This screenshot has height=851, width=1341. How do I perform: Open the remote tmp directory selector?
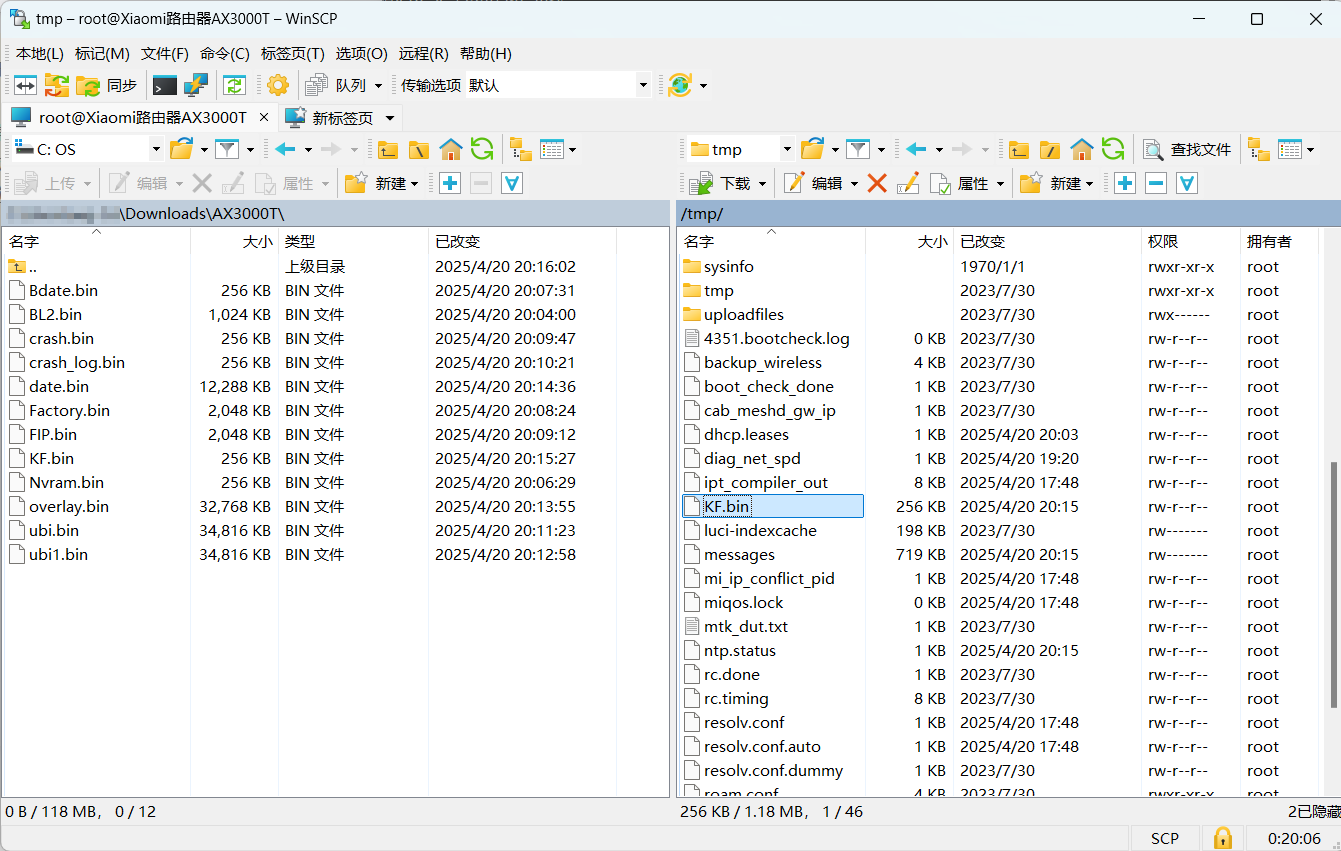tap(740, 149)
